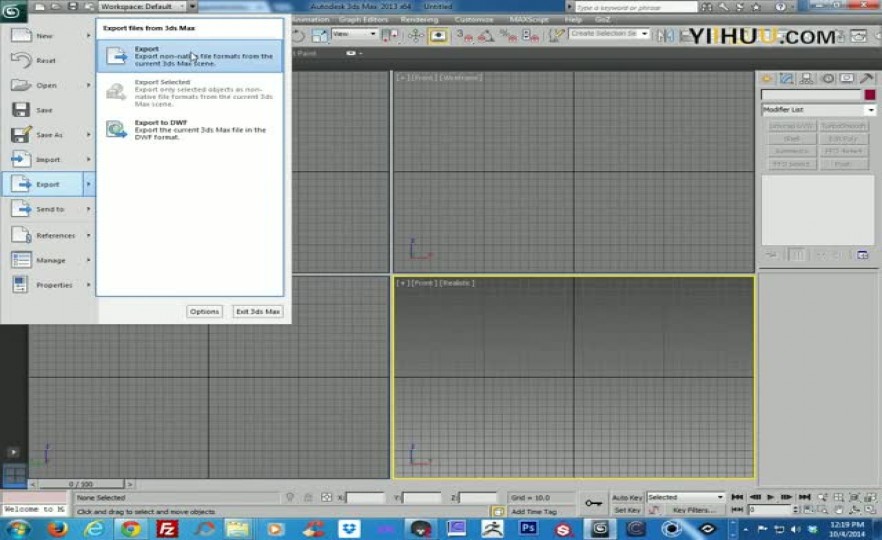Click the time slider 0/100 handle

click(81, 484)
